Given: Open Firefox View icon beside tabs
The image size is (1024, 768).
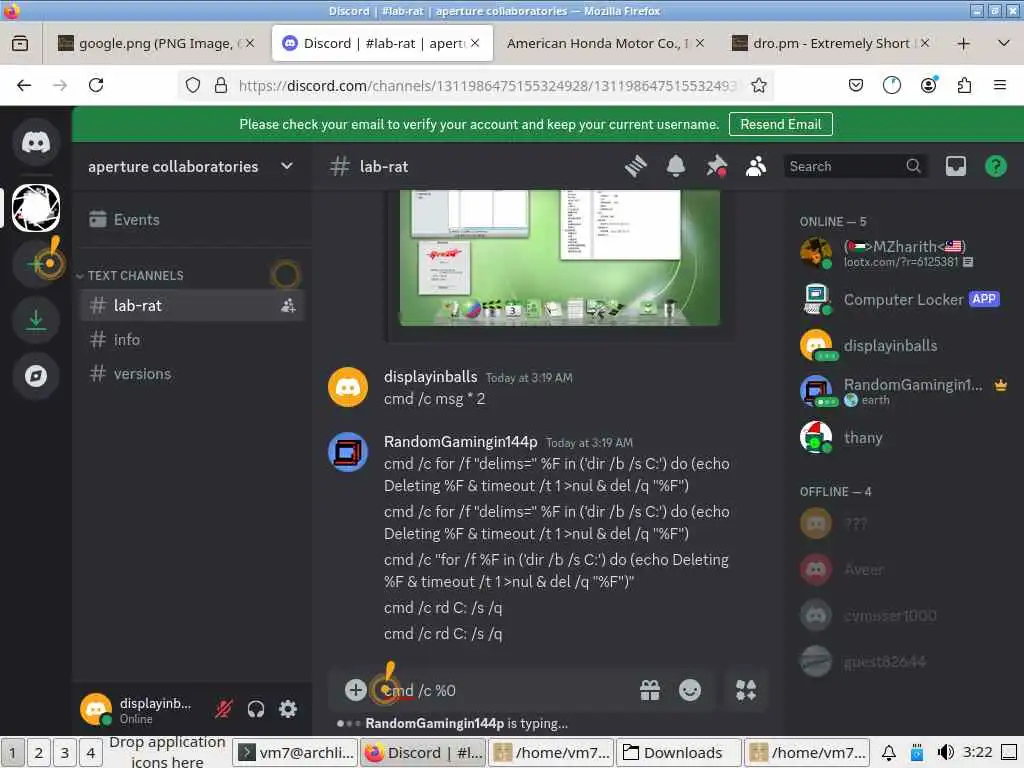Looking at the screenshot, I should pos(20,43).
